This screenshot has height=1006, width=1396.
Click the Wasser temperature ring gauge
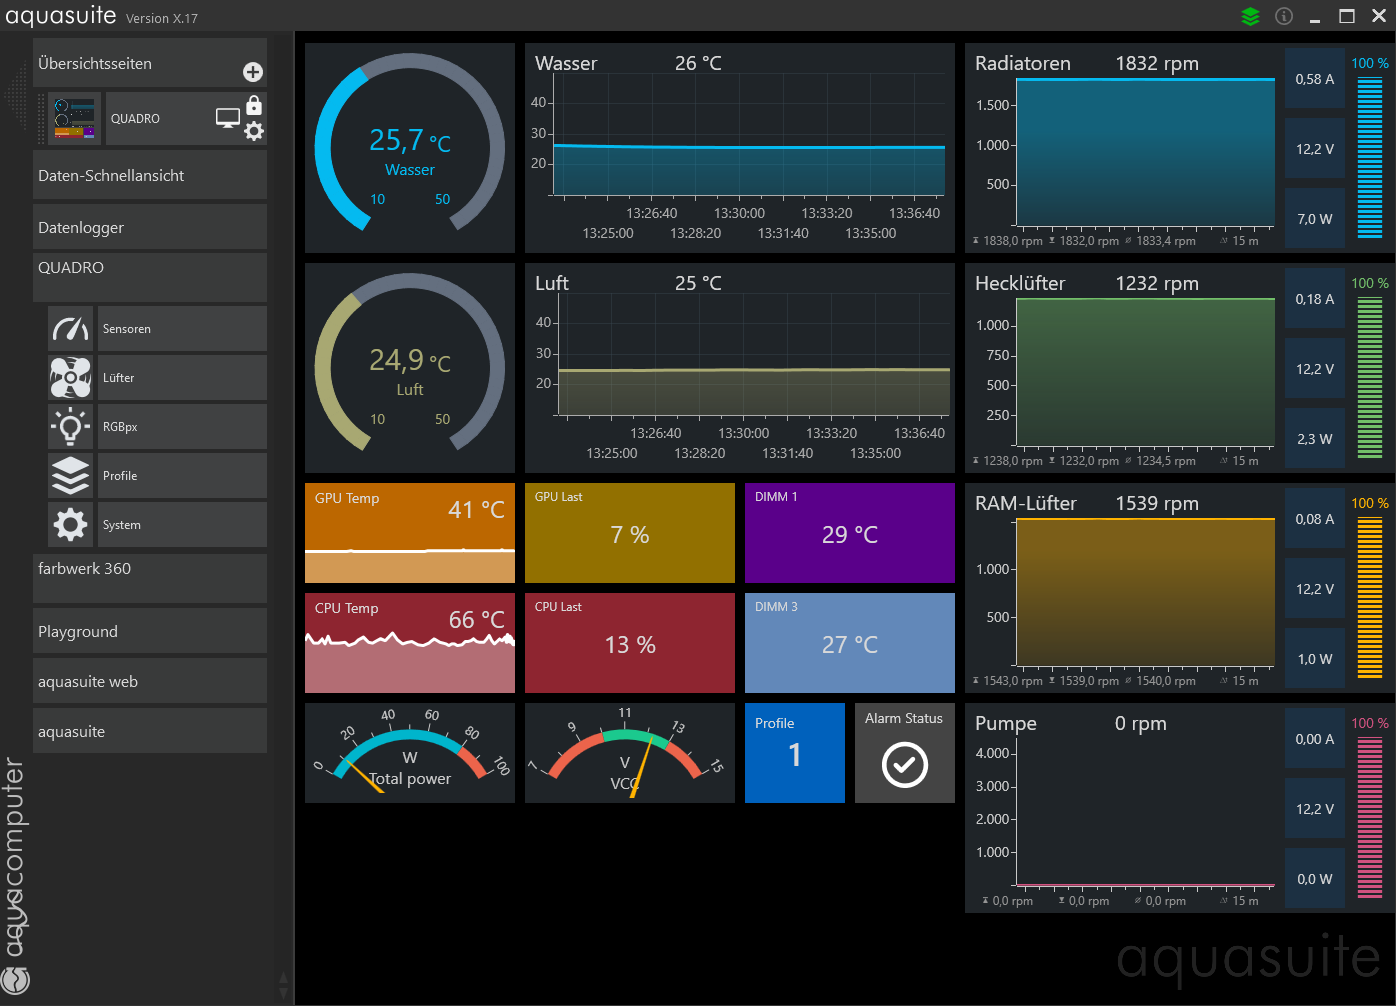coord(410,148)
